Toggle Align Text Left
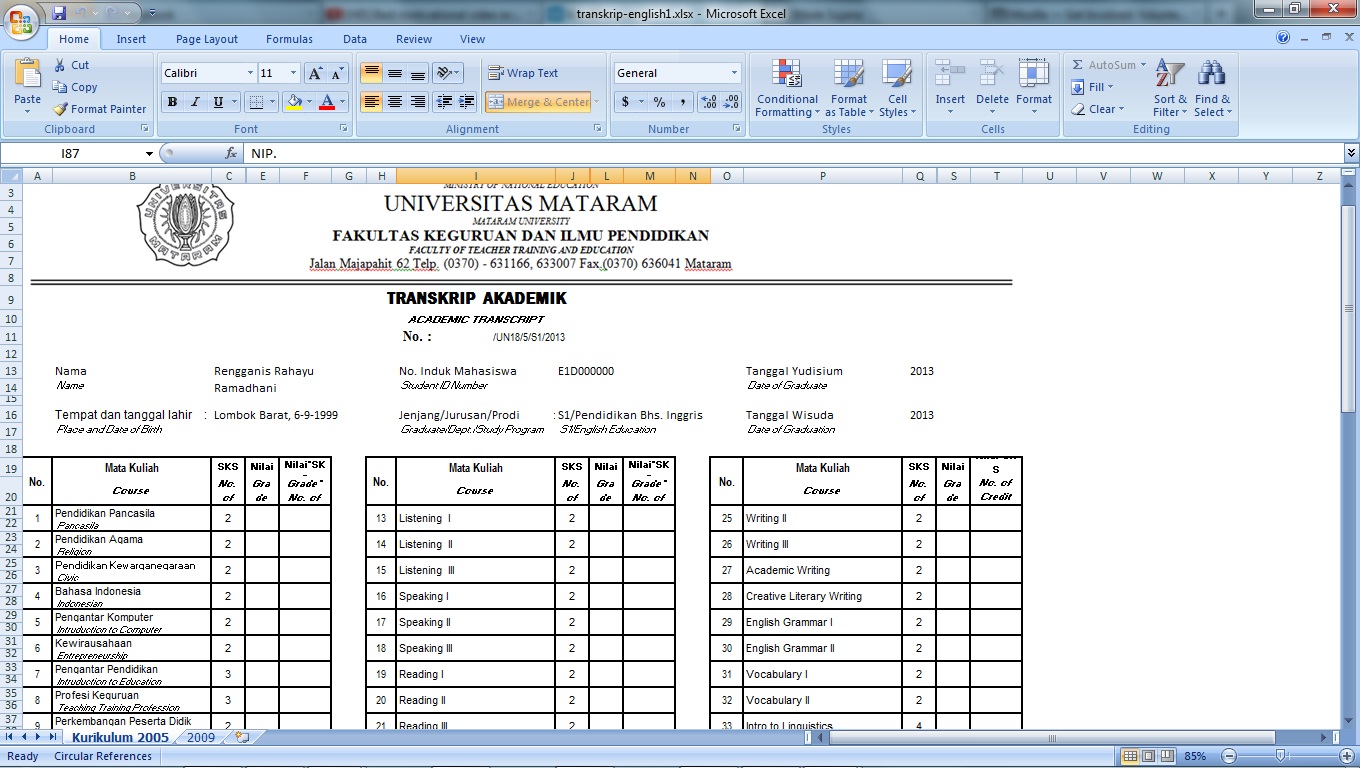 (x=371, y=102)
